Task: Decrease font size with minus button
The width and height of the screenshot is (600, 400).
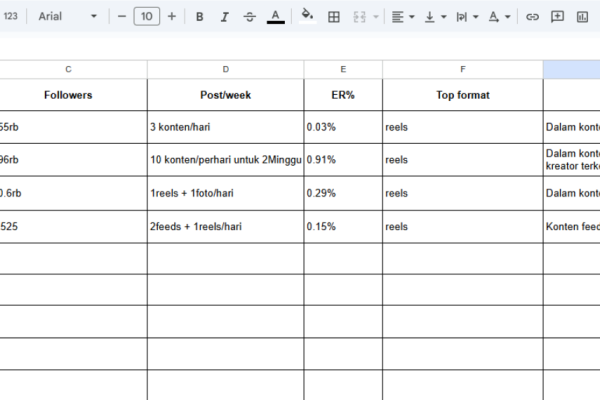Action: [122, 17]
